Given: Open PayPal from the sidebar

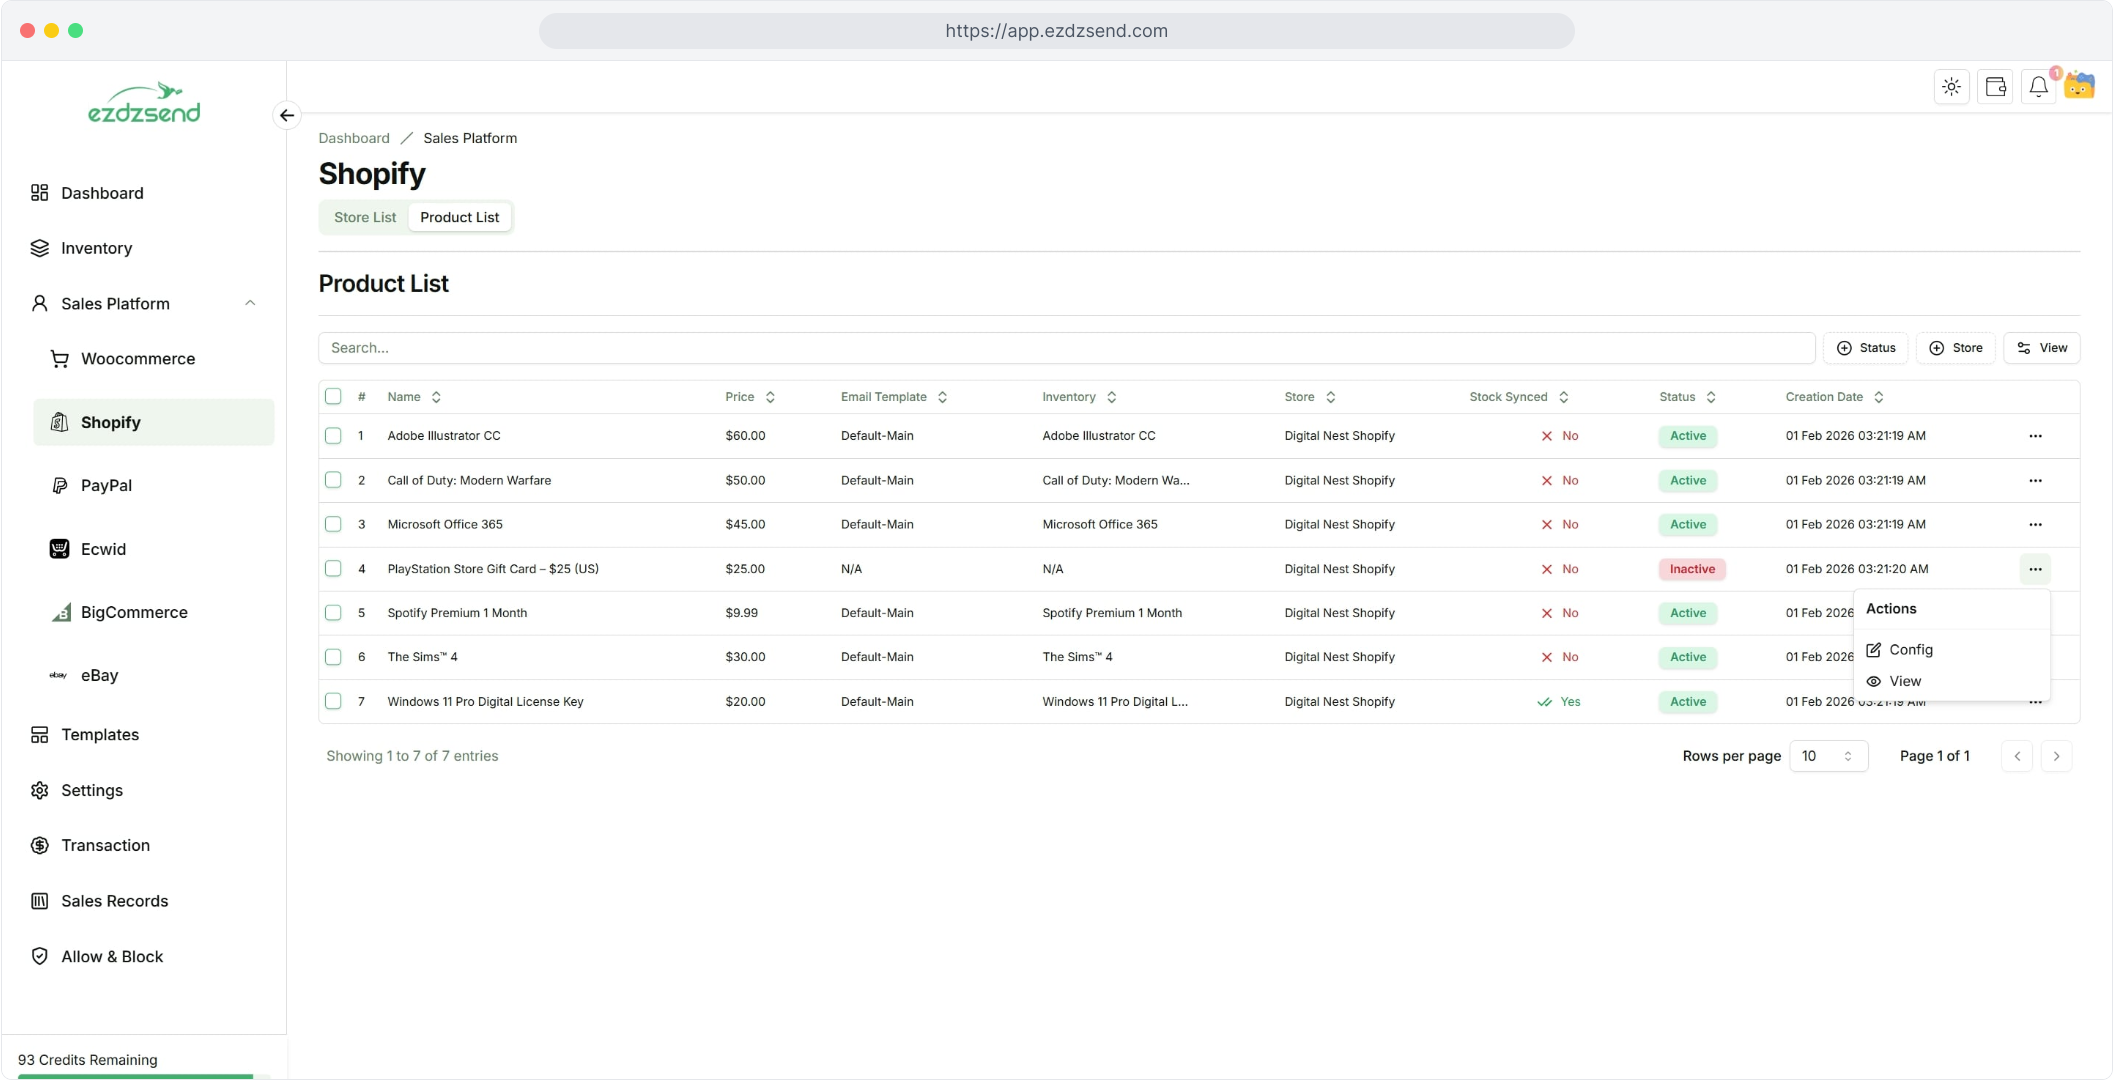Looking at the screenshot, I should [x=106, y=485].
